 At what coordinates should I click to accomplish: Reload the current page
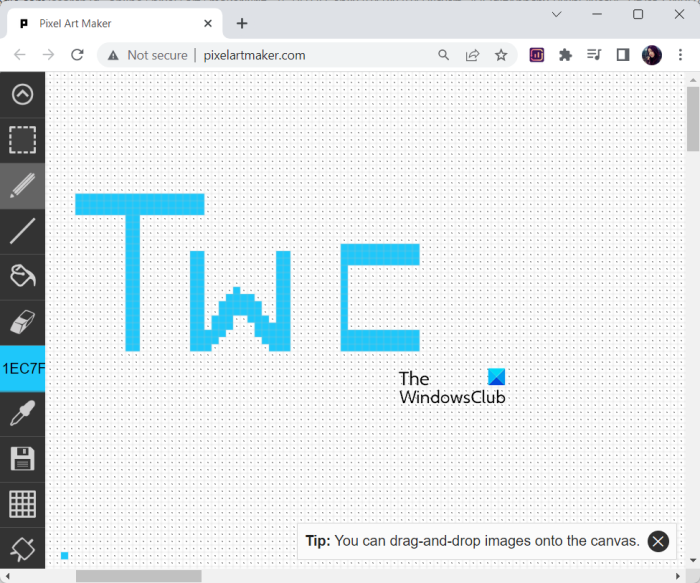click(77, 55)
